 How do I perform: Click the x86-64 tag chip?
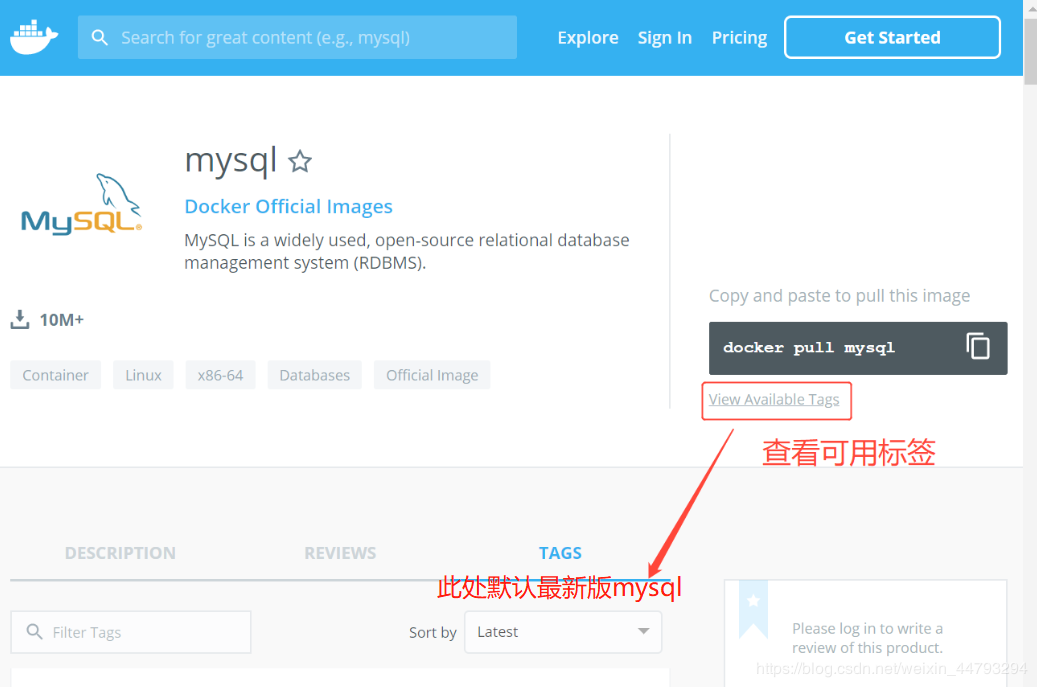click(x=220, y=375)
